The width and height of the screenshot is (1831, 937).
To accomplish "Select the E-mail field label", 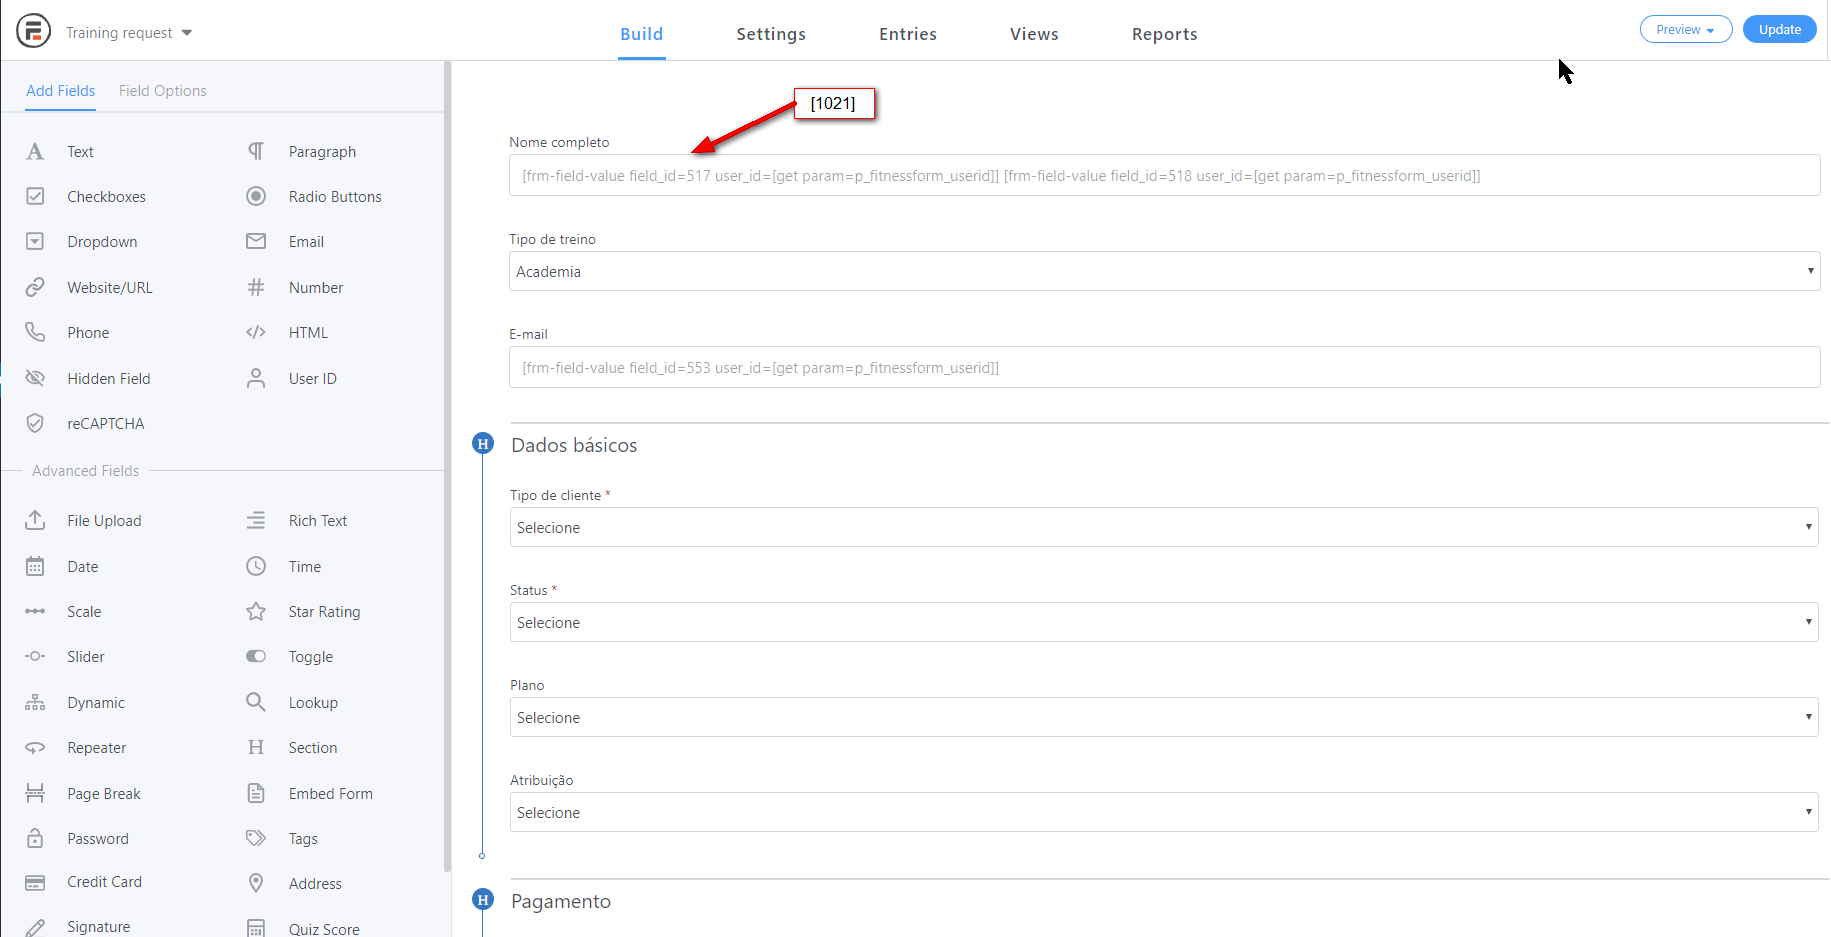I will (x=528, y=335).
